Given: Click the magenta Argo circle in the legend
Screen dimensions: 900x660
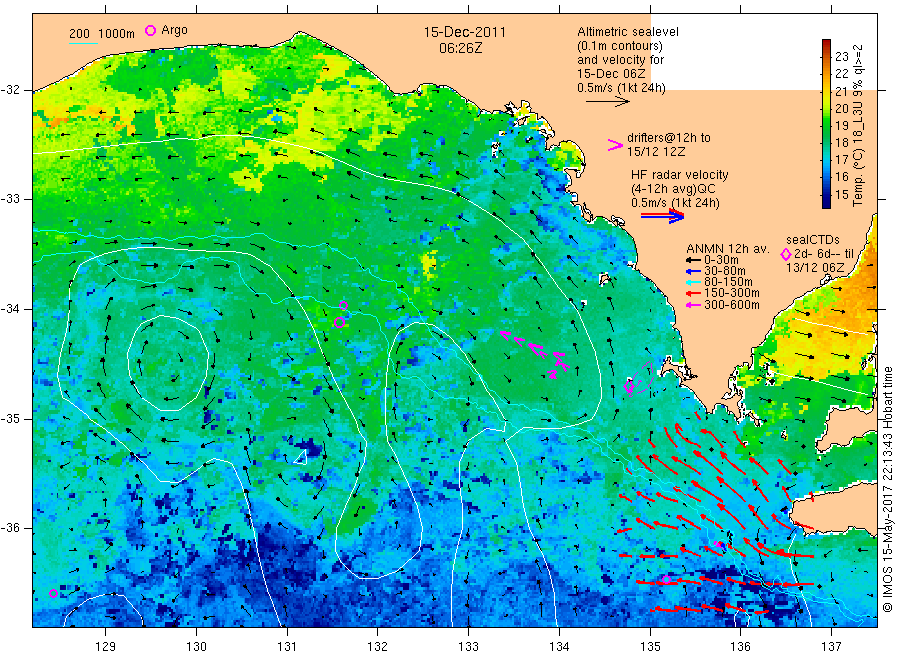Looking at the screenshot, I should (150, 30).
